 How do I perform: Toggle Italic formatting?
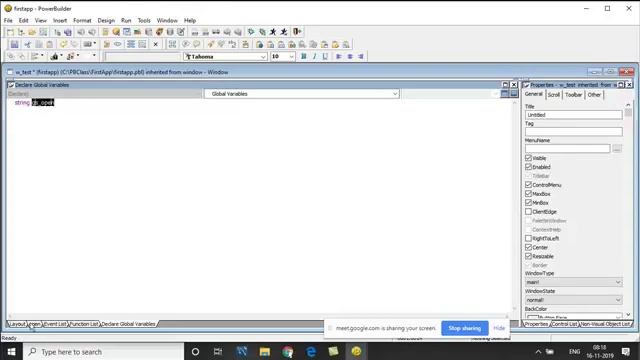pyautogui.click(x=314, y=56)
